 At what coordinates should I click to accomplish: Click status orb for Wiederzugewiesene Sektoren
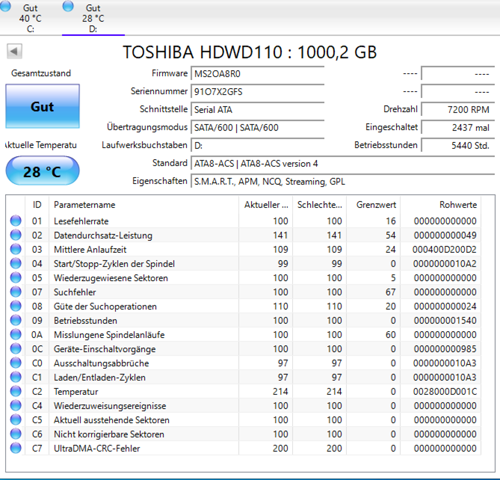tap(16, 277)
